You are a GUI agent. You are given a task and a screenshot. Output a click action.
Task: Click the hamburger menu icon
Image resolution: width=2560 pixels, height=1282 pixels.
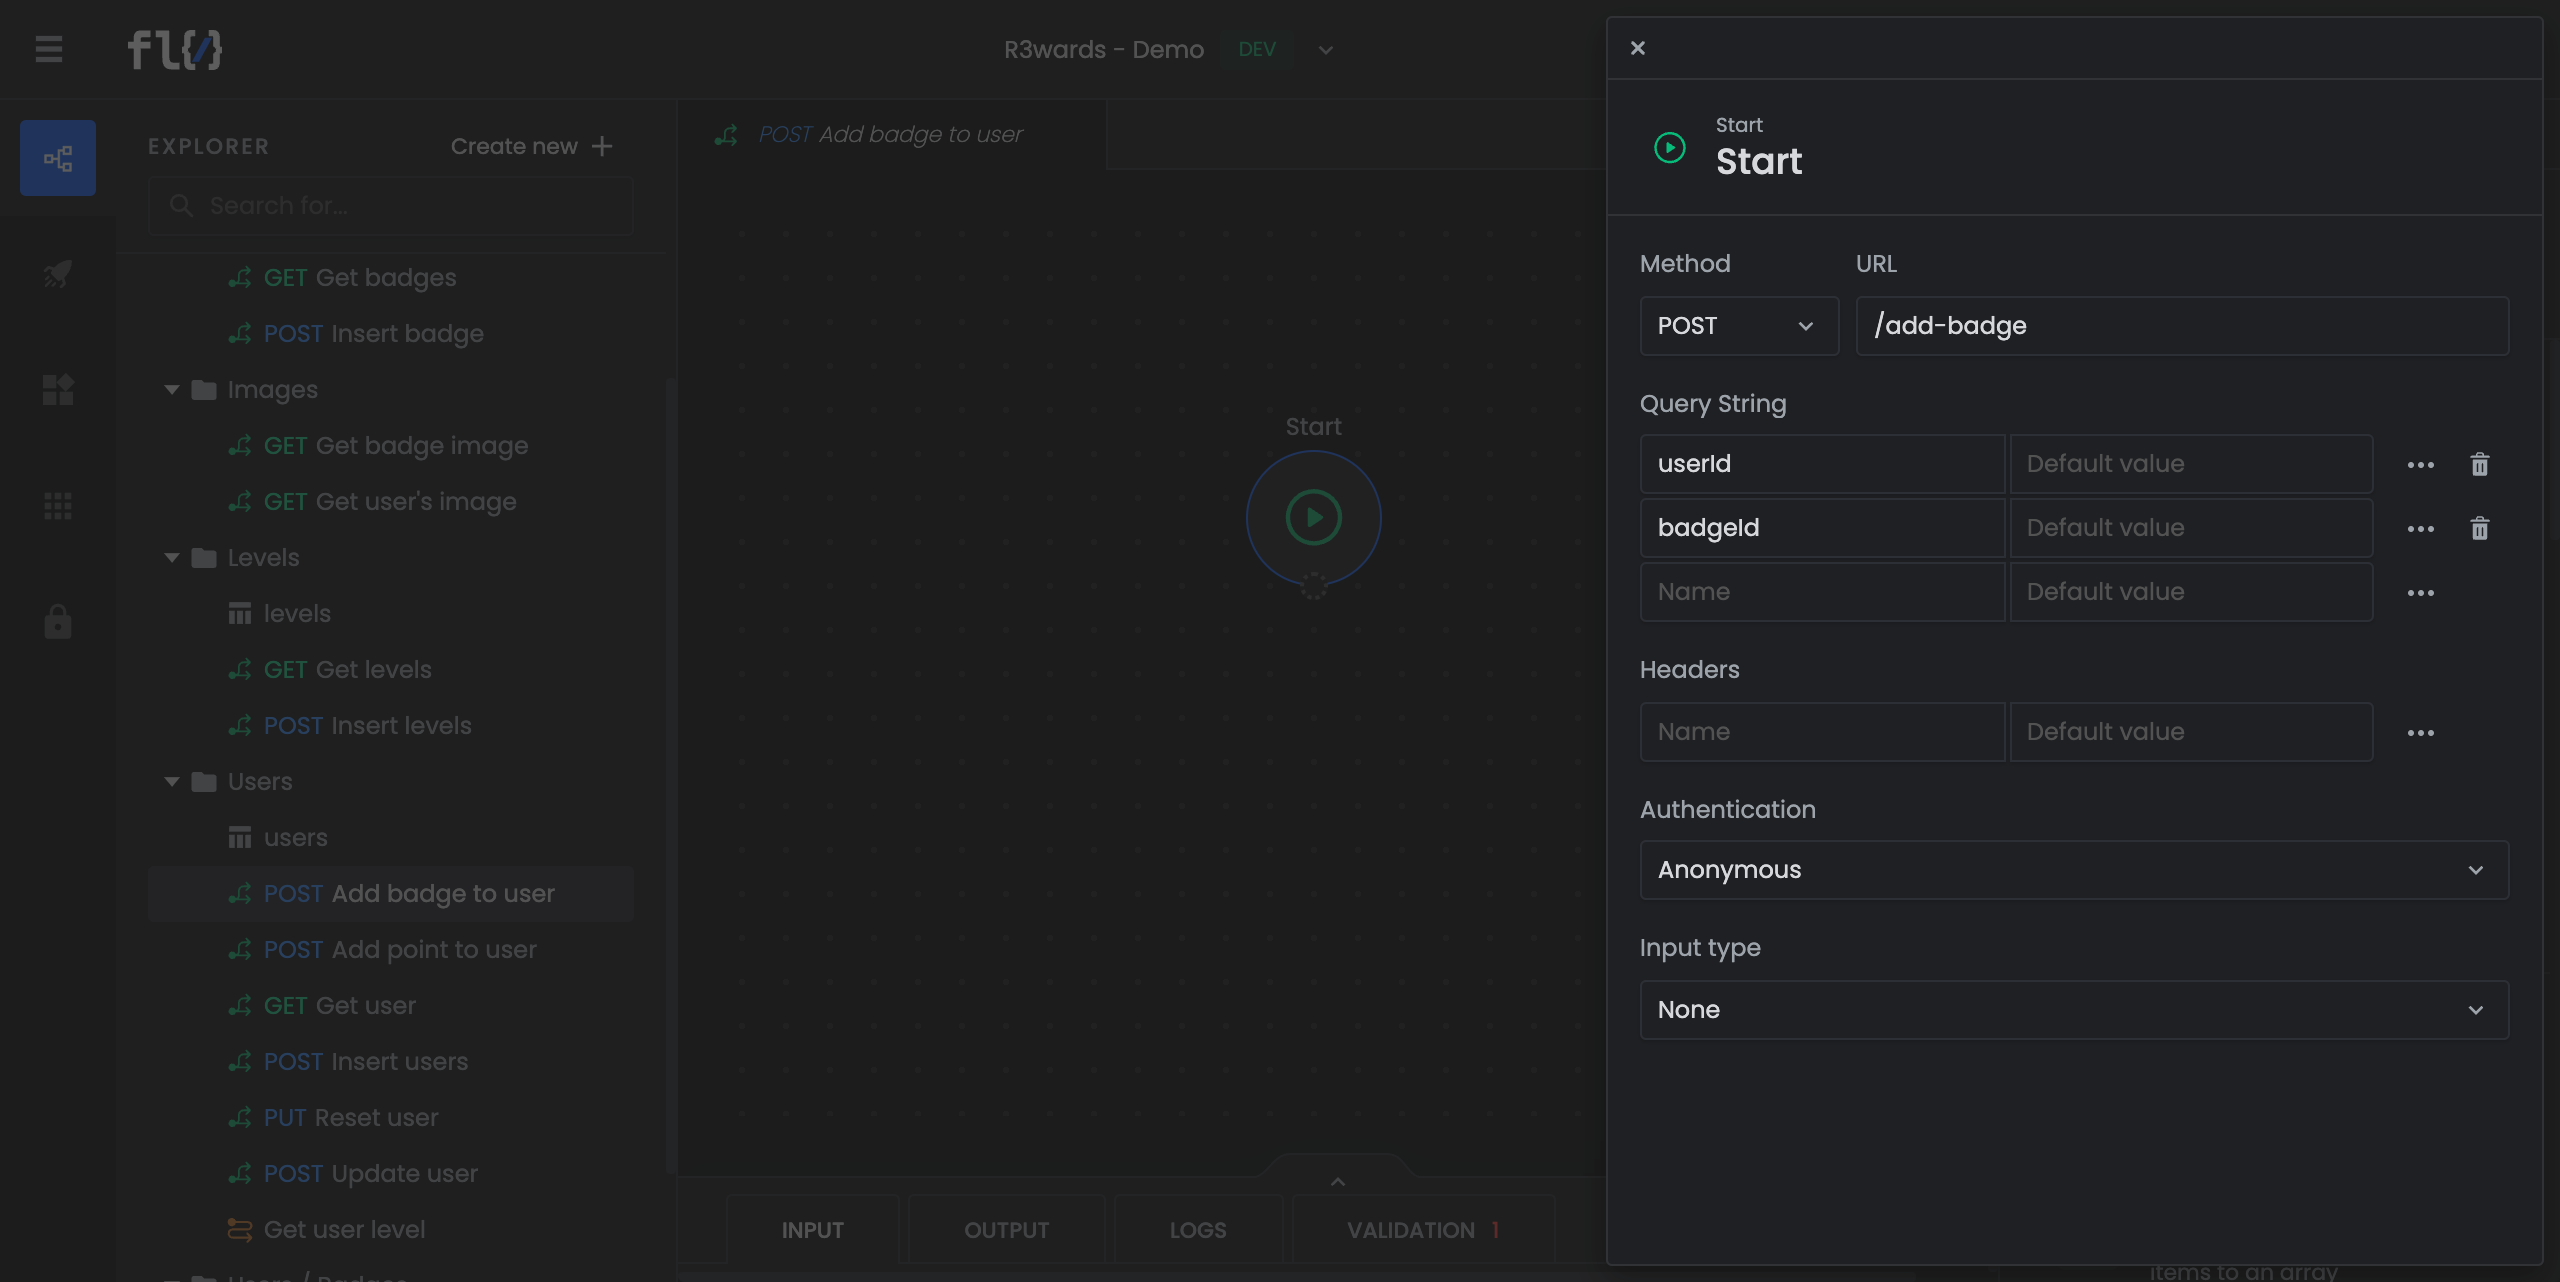pyautogui.click(x=49, y=49)
